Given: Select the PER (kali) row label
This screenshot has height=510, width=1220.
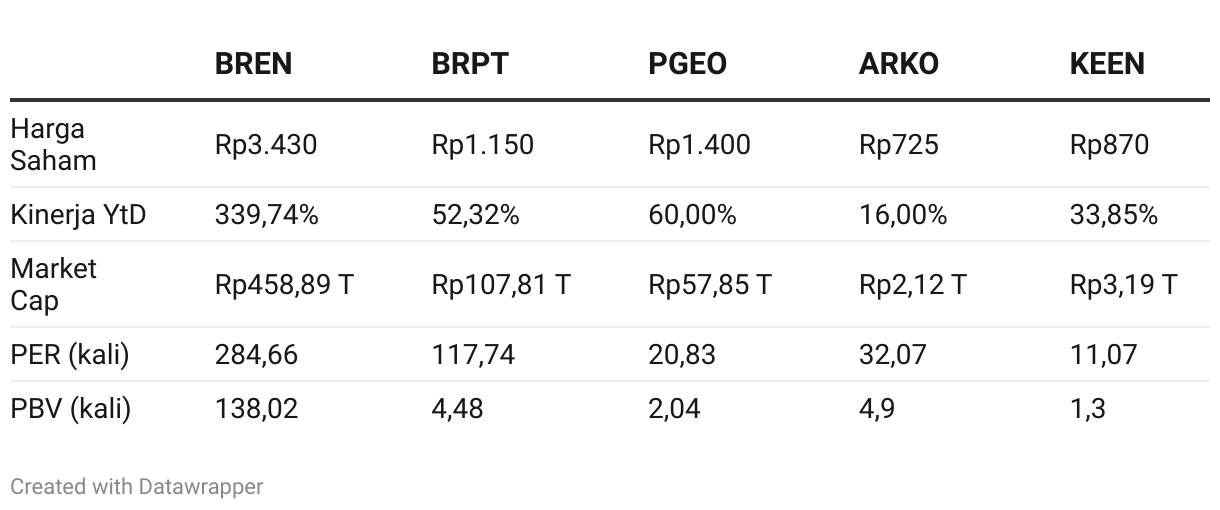Looking at the screenshot, I should click(x=70, y=355).
